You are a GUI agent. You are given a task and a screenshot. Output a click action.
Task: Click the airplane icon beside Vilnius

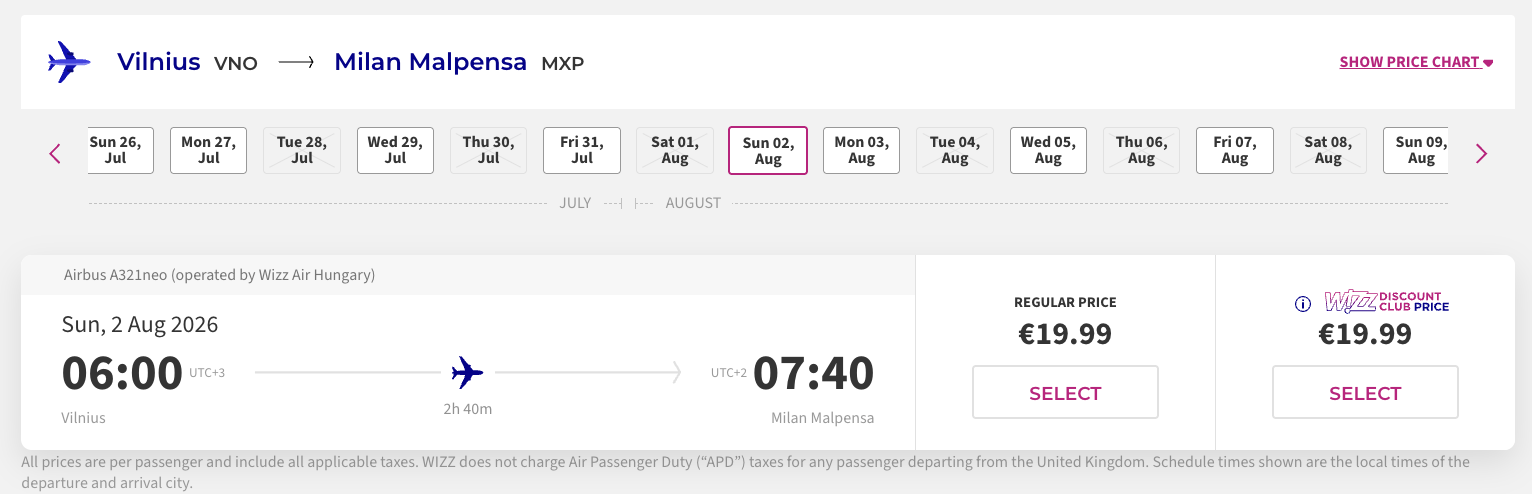(x=69, y=62)
